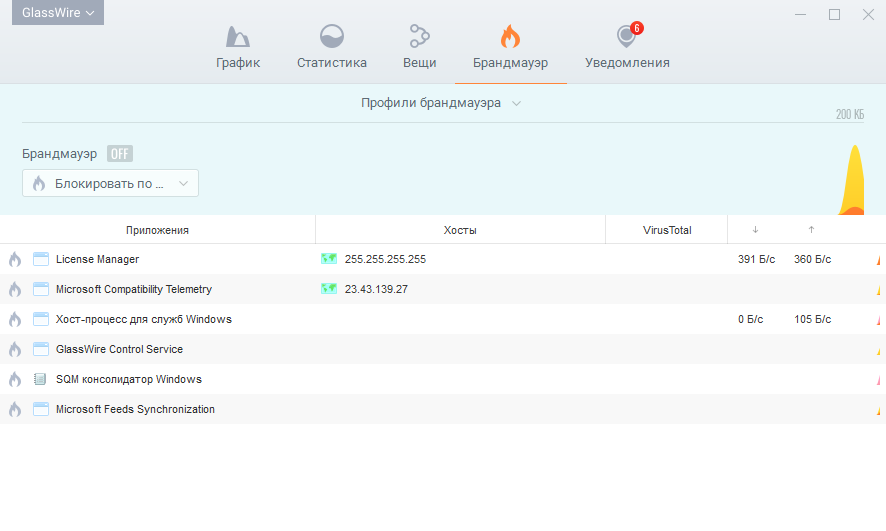Click the SQM консолидатор Windows app icon
The height and width of the screenshot is (531, 886).
(40, 378)
